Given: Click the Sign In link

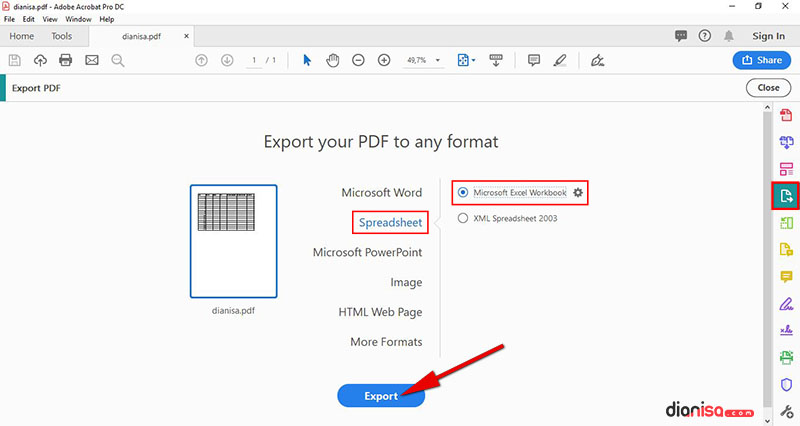Looking at the screenshot, I should click(768, 36).
